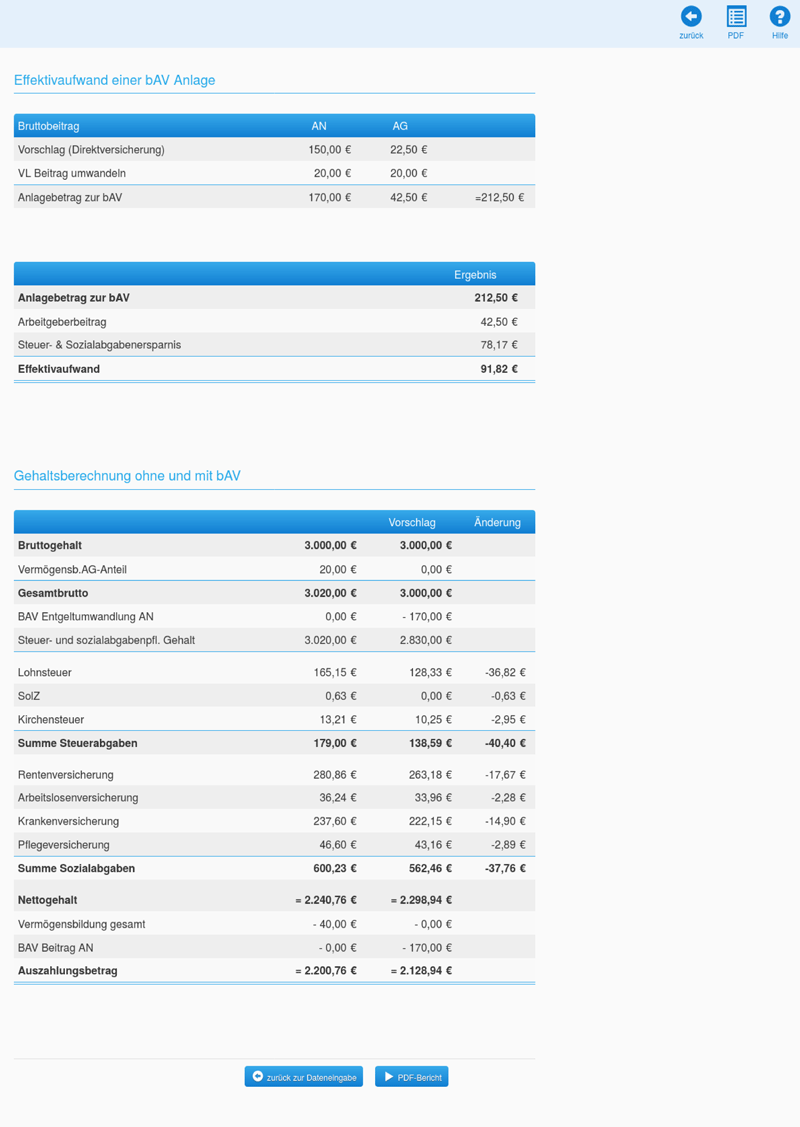
Task: Click the 'Effektivaufwand einer bAV Anlage' heading
Action: click(x=114, y=80)
